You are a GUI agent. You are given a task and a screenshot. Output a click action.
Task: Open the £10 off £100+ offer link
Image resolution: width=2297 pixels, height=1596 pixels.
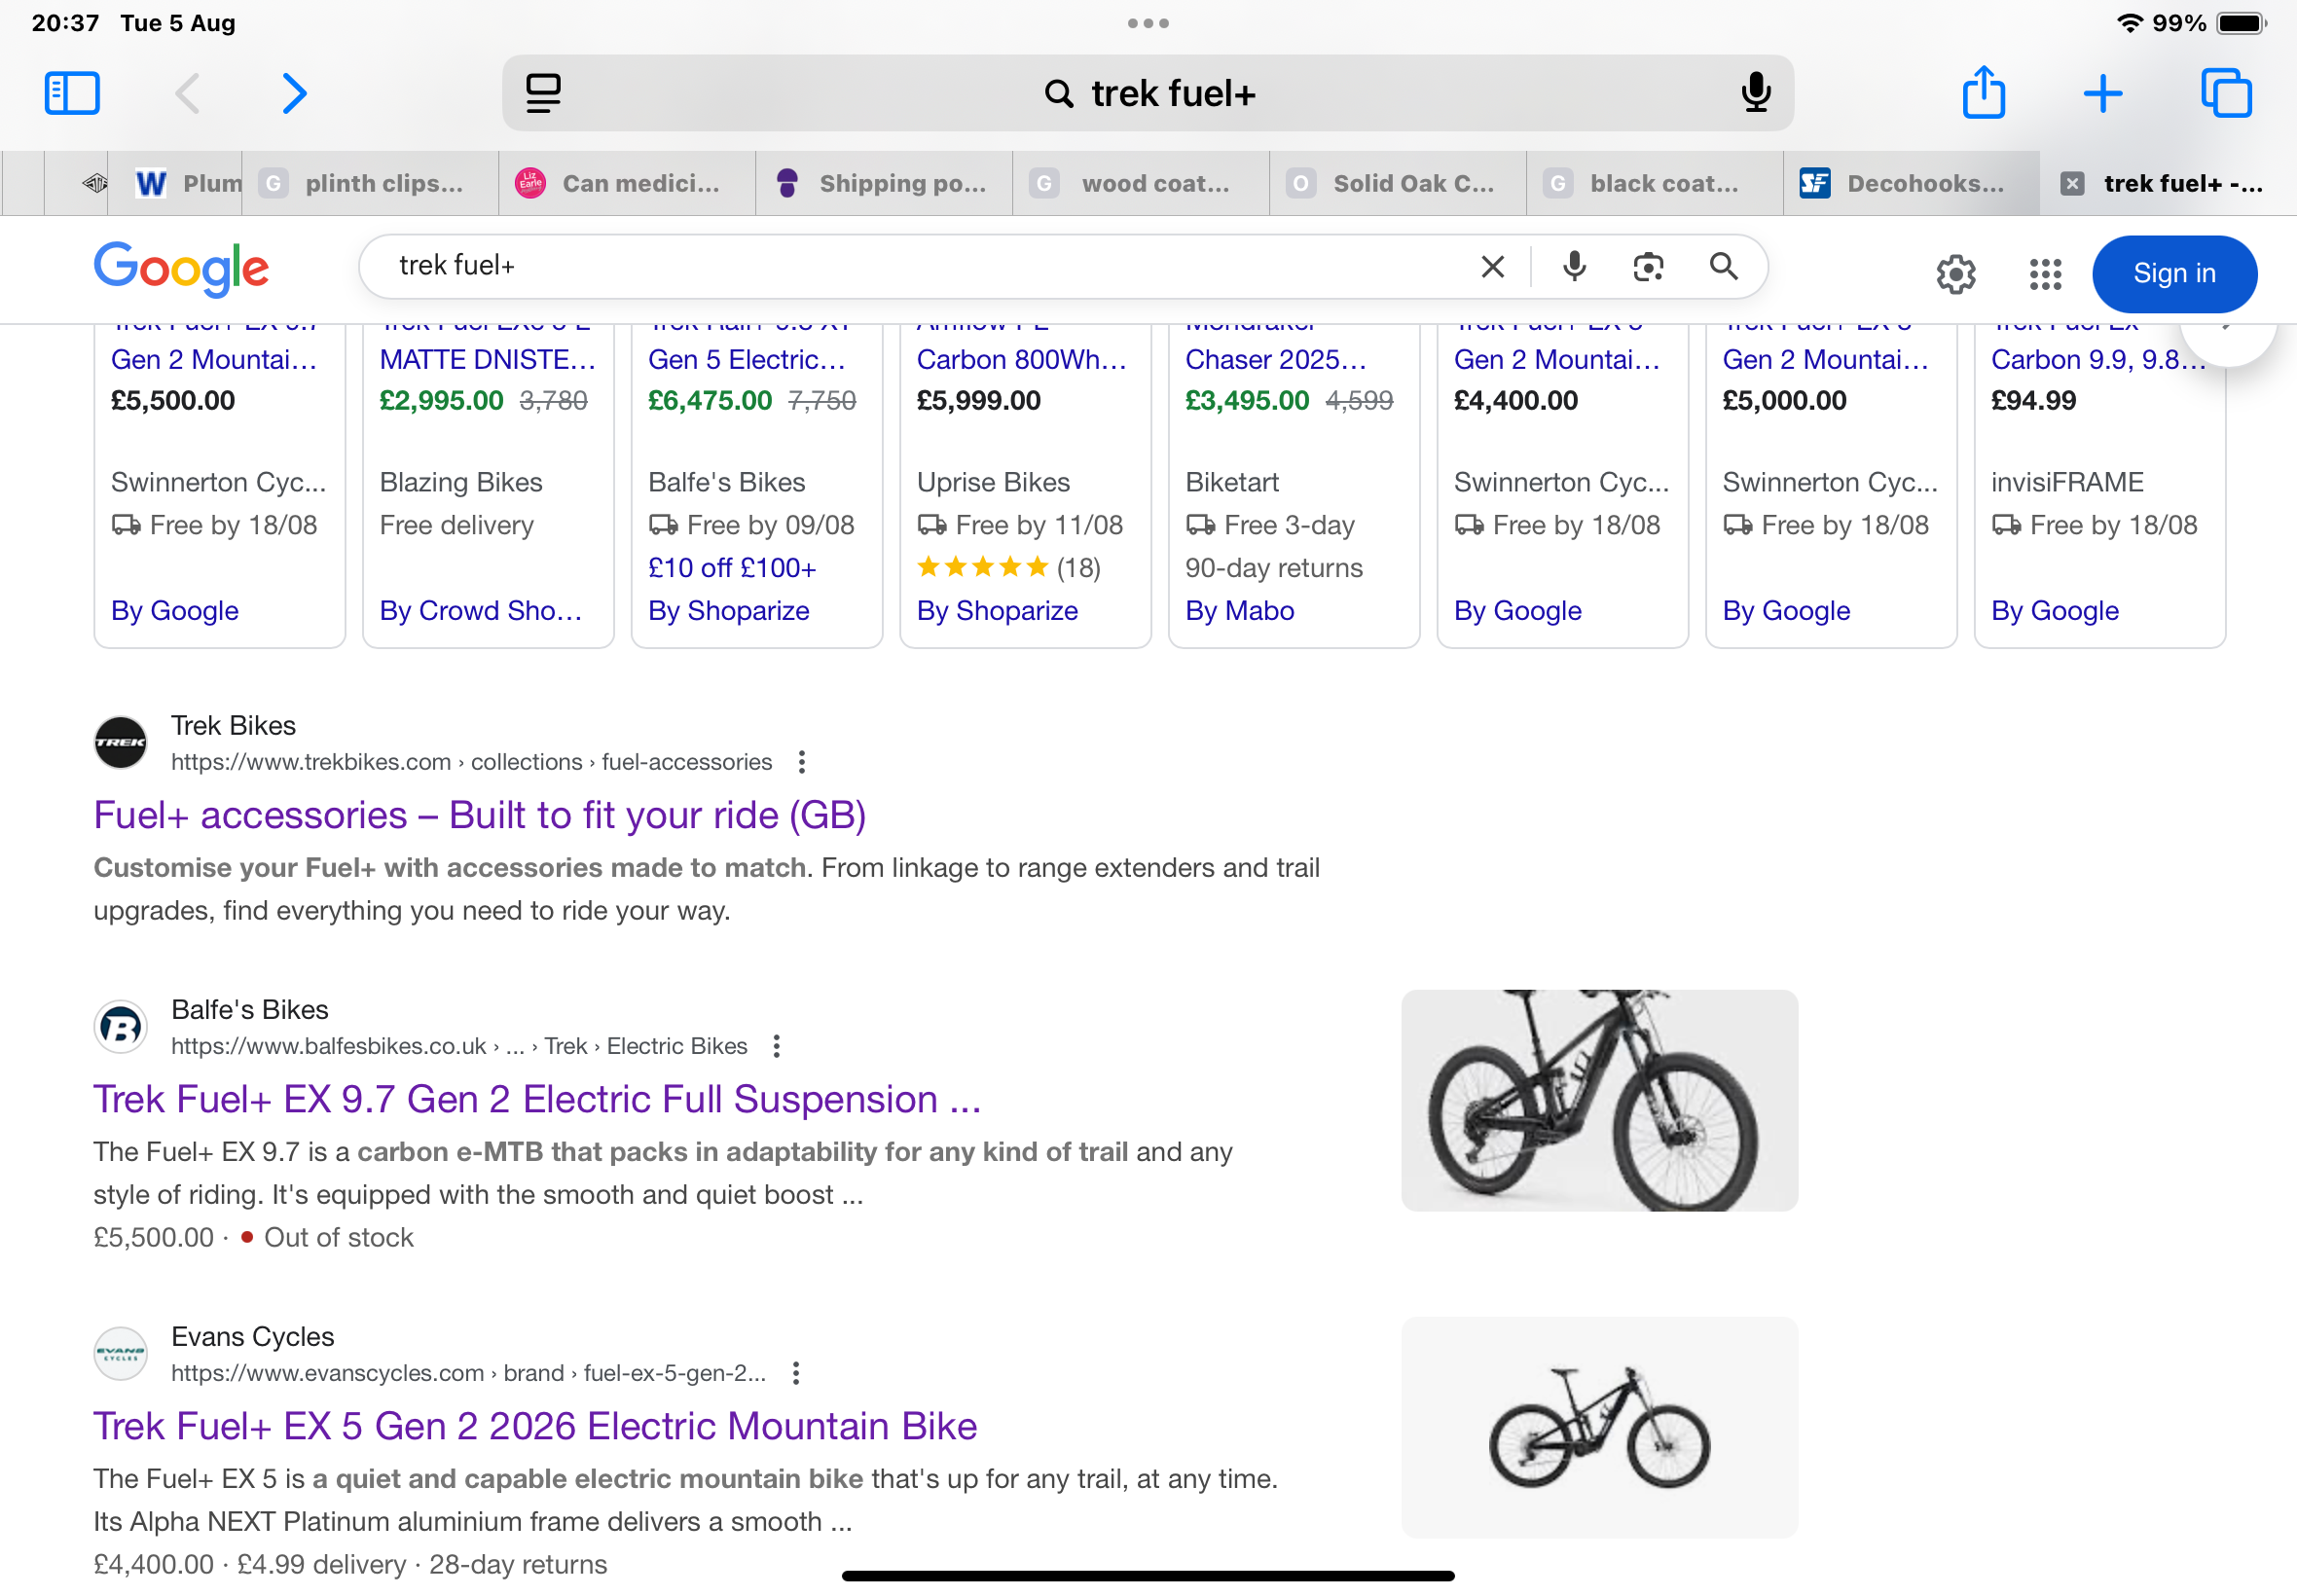tap(732, 568)
